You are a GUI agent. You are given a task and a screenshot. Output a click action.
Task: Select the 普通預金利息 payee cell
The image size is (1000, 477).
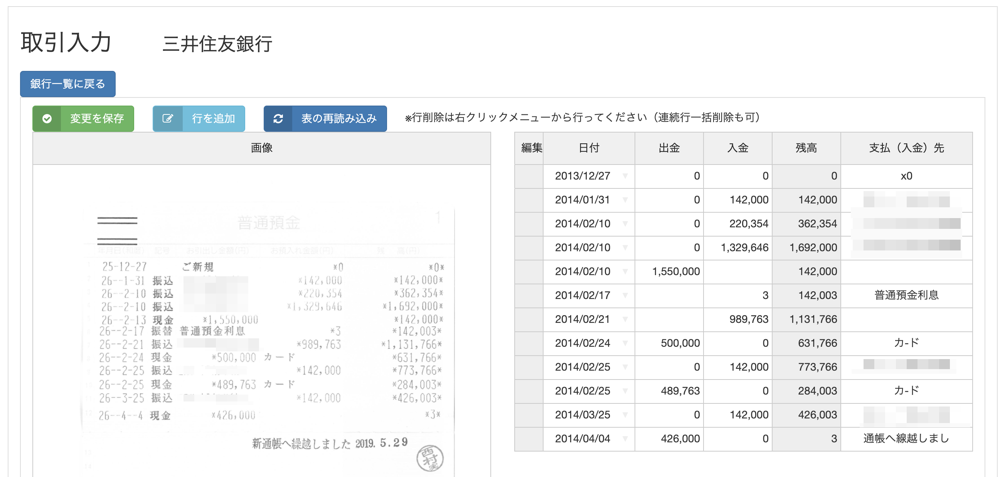[906, 296]
